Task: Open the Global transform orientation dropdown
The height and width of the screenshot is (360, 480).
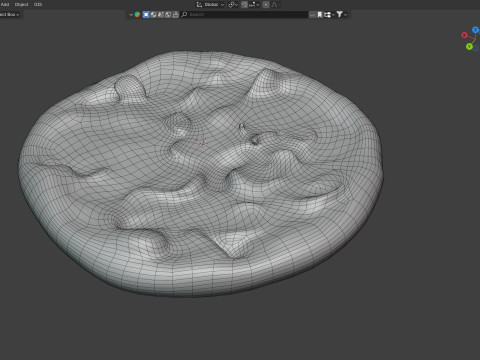Action: click(x=210, y=5)
